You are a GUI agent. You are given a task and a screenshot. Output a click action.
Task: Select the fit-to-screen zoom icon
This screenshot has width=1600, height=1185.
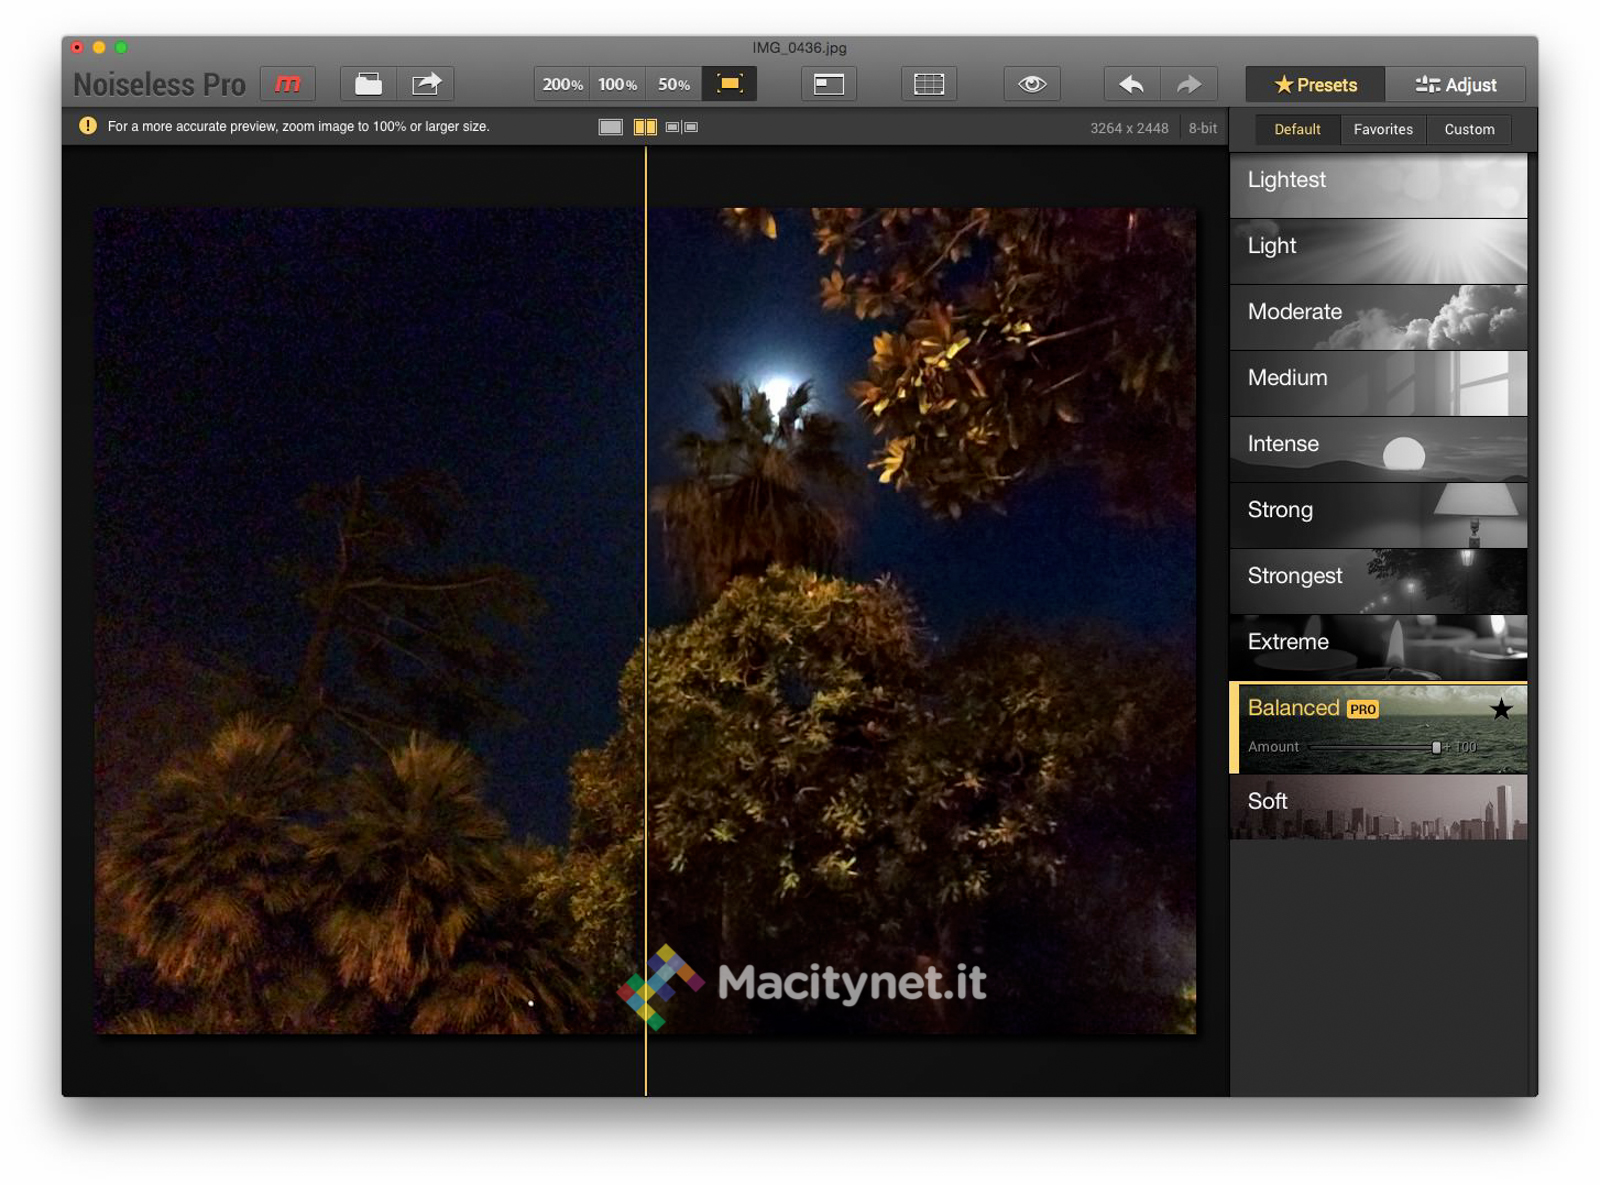[729, 84]
